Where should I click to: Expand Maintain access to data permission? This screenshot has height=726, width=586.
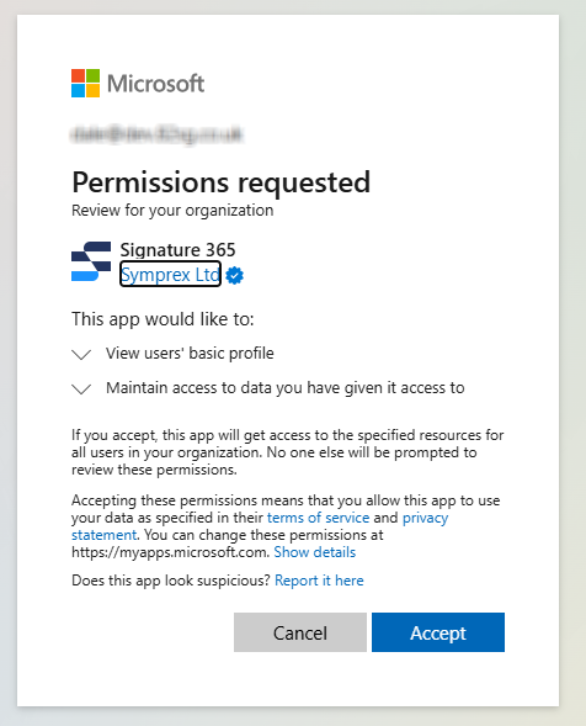81,389
